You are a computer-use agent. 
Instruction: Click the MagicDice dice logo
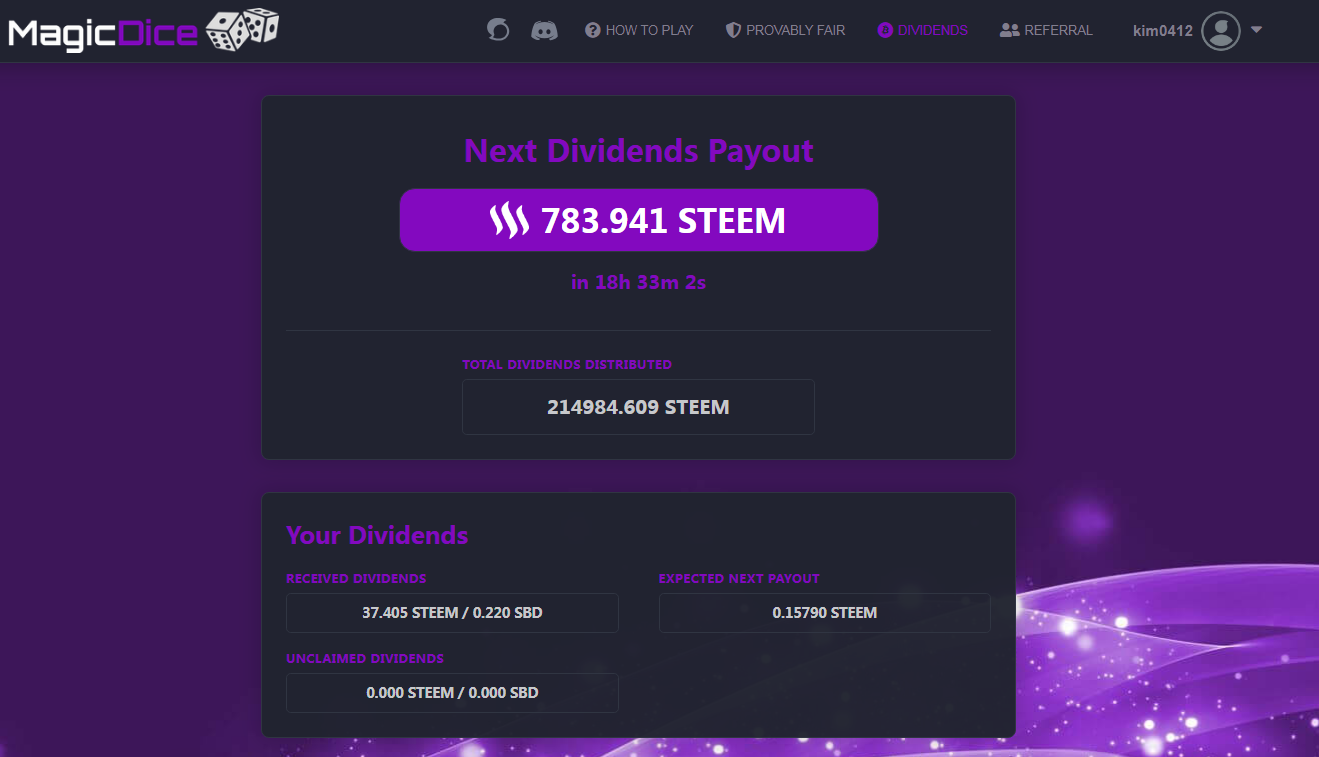pos(242,29)
